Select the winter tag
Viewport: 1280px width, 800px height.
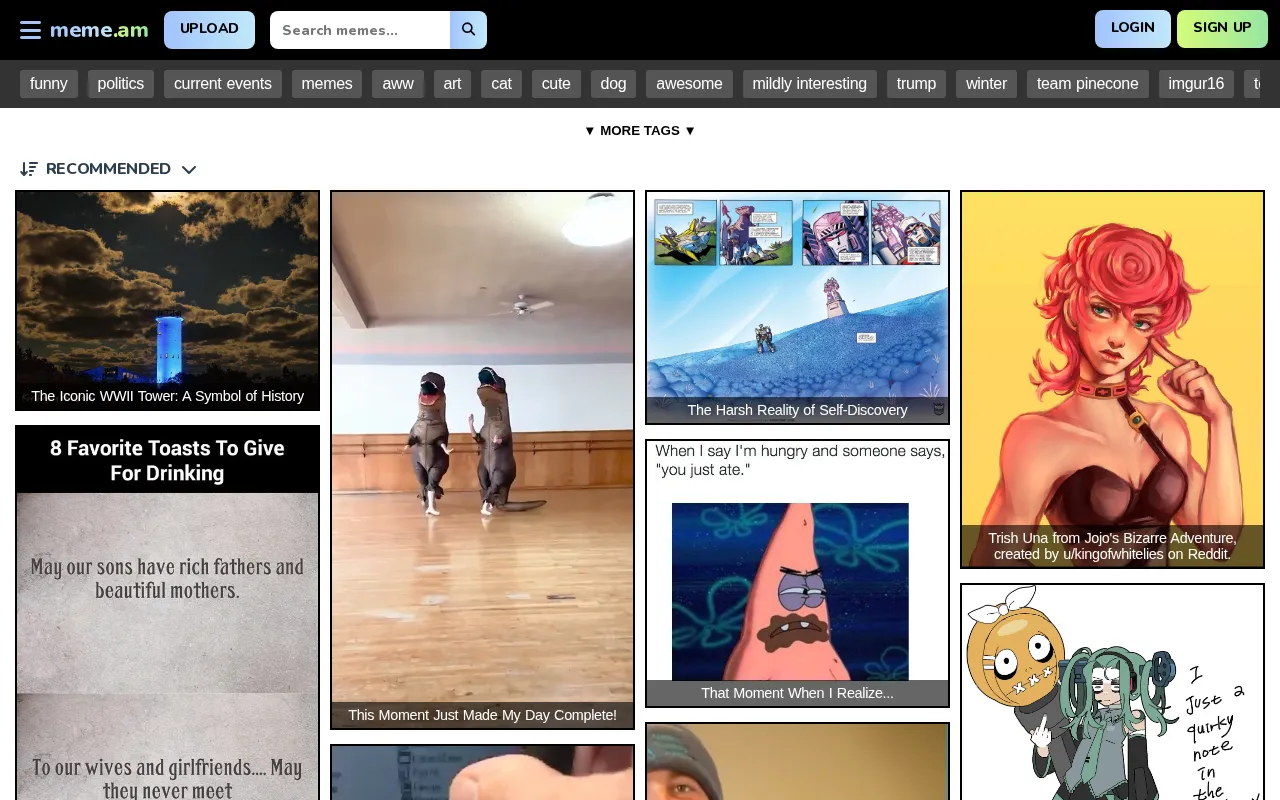tap(986, 84)
